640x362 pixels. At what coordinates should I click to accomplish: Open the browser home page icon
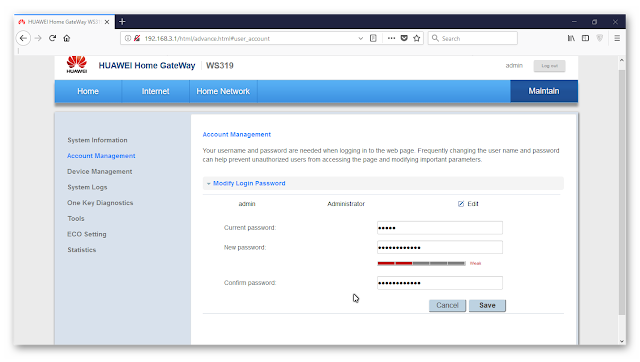(67, 38)
